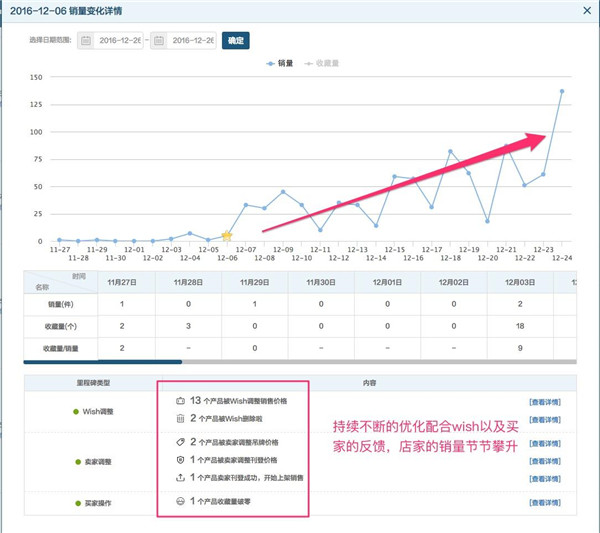This screenshot has height=533, width=600.
Task: Click the shield icon for seller listing price
Action: [x=180, y=459]
